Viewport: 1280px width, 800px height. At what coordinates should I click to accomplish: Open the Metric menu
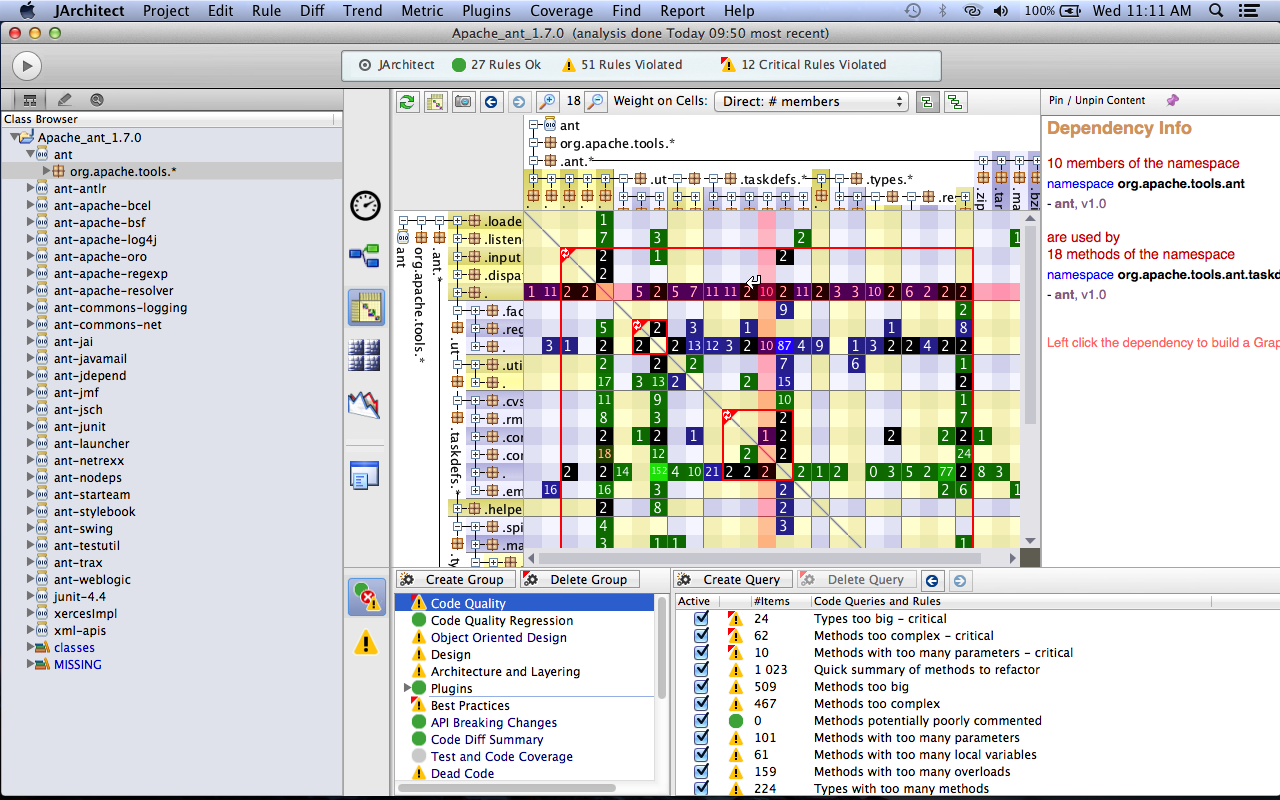[422, 10]
